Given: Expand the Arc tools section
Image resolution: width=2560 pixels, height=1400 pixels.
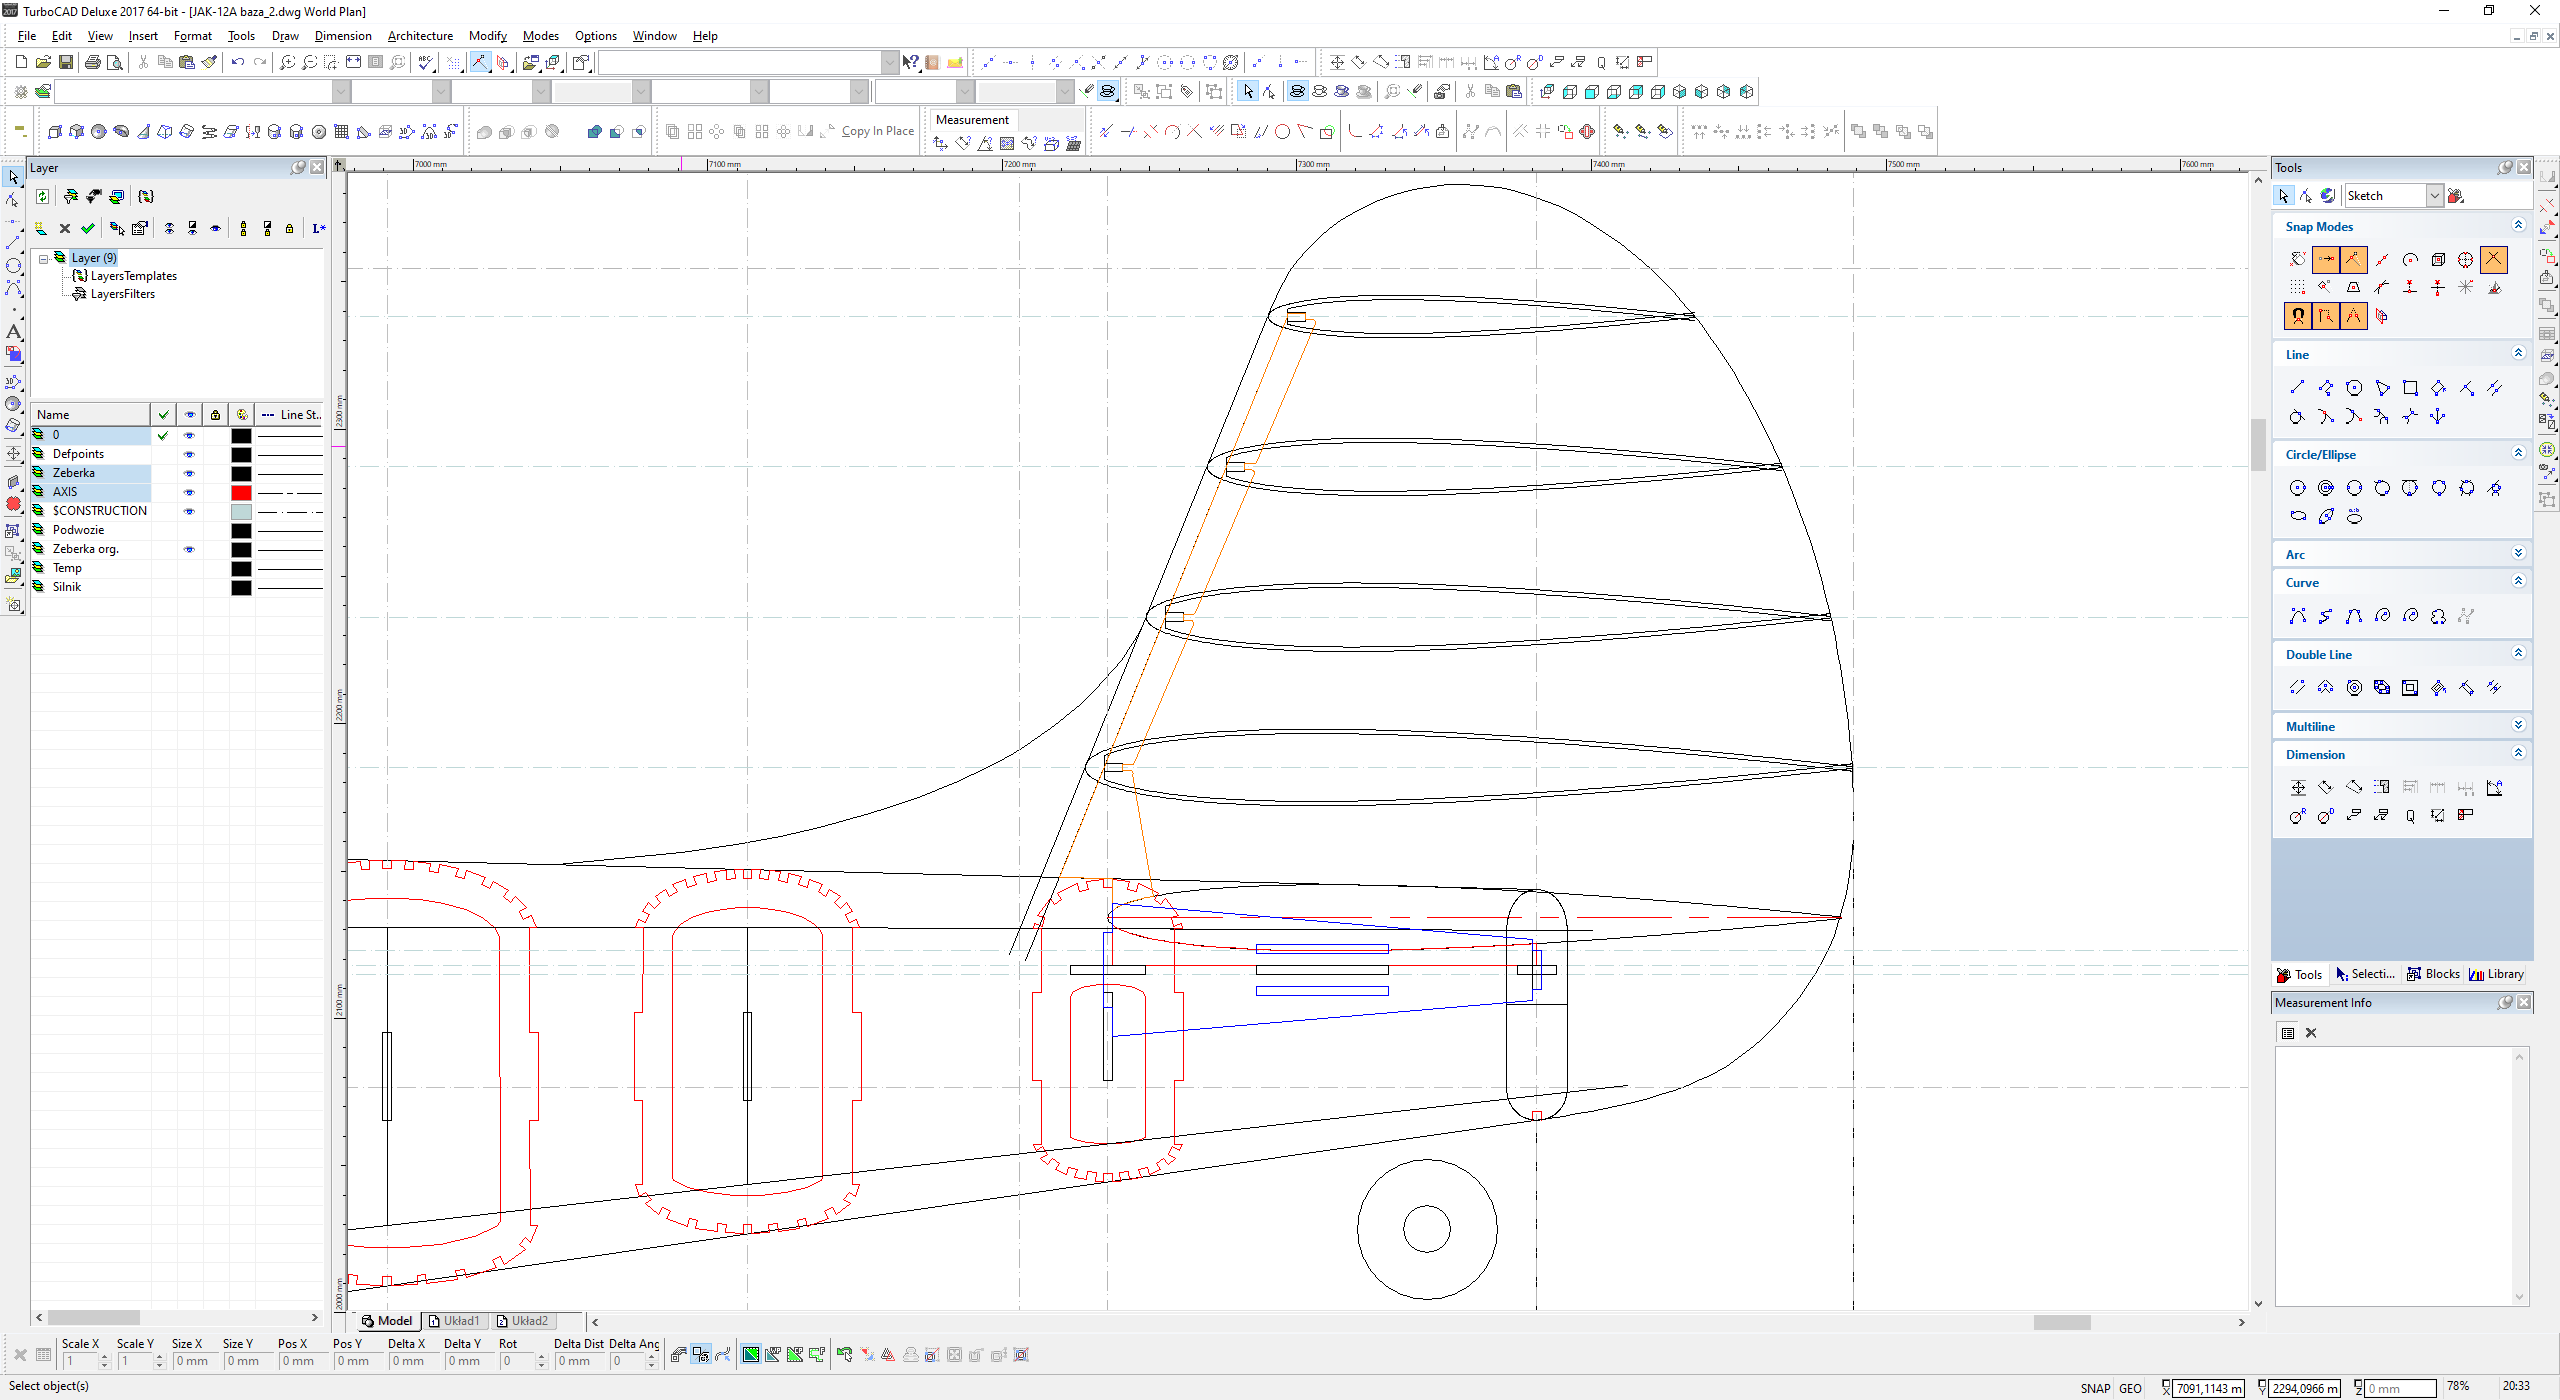Looking at the screenshot, I should click(x=2518, y=553).
